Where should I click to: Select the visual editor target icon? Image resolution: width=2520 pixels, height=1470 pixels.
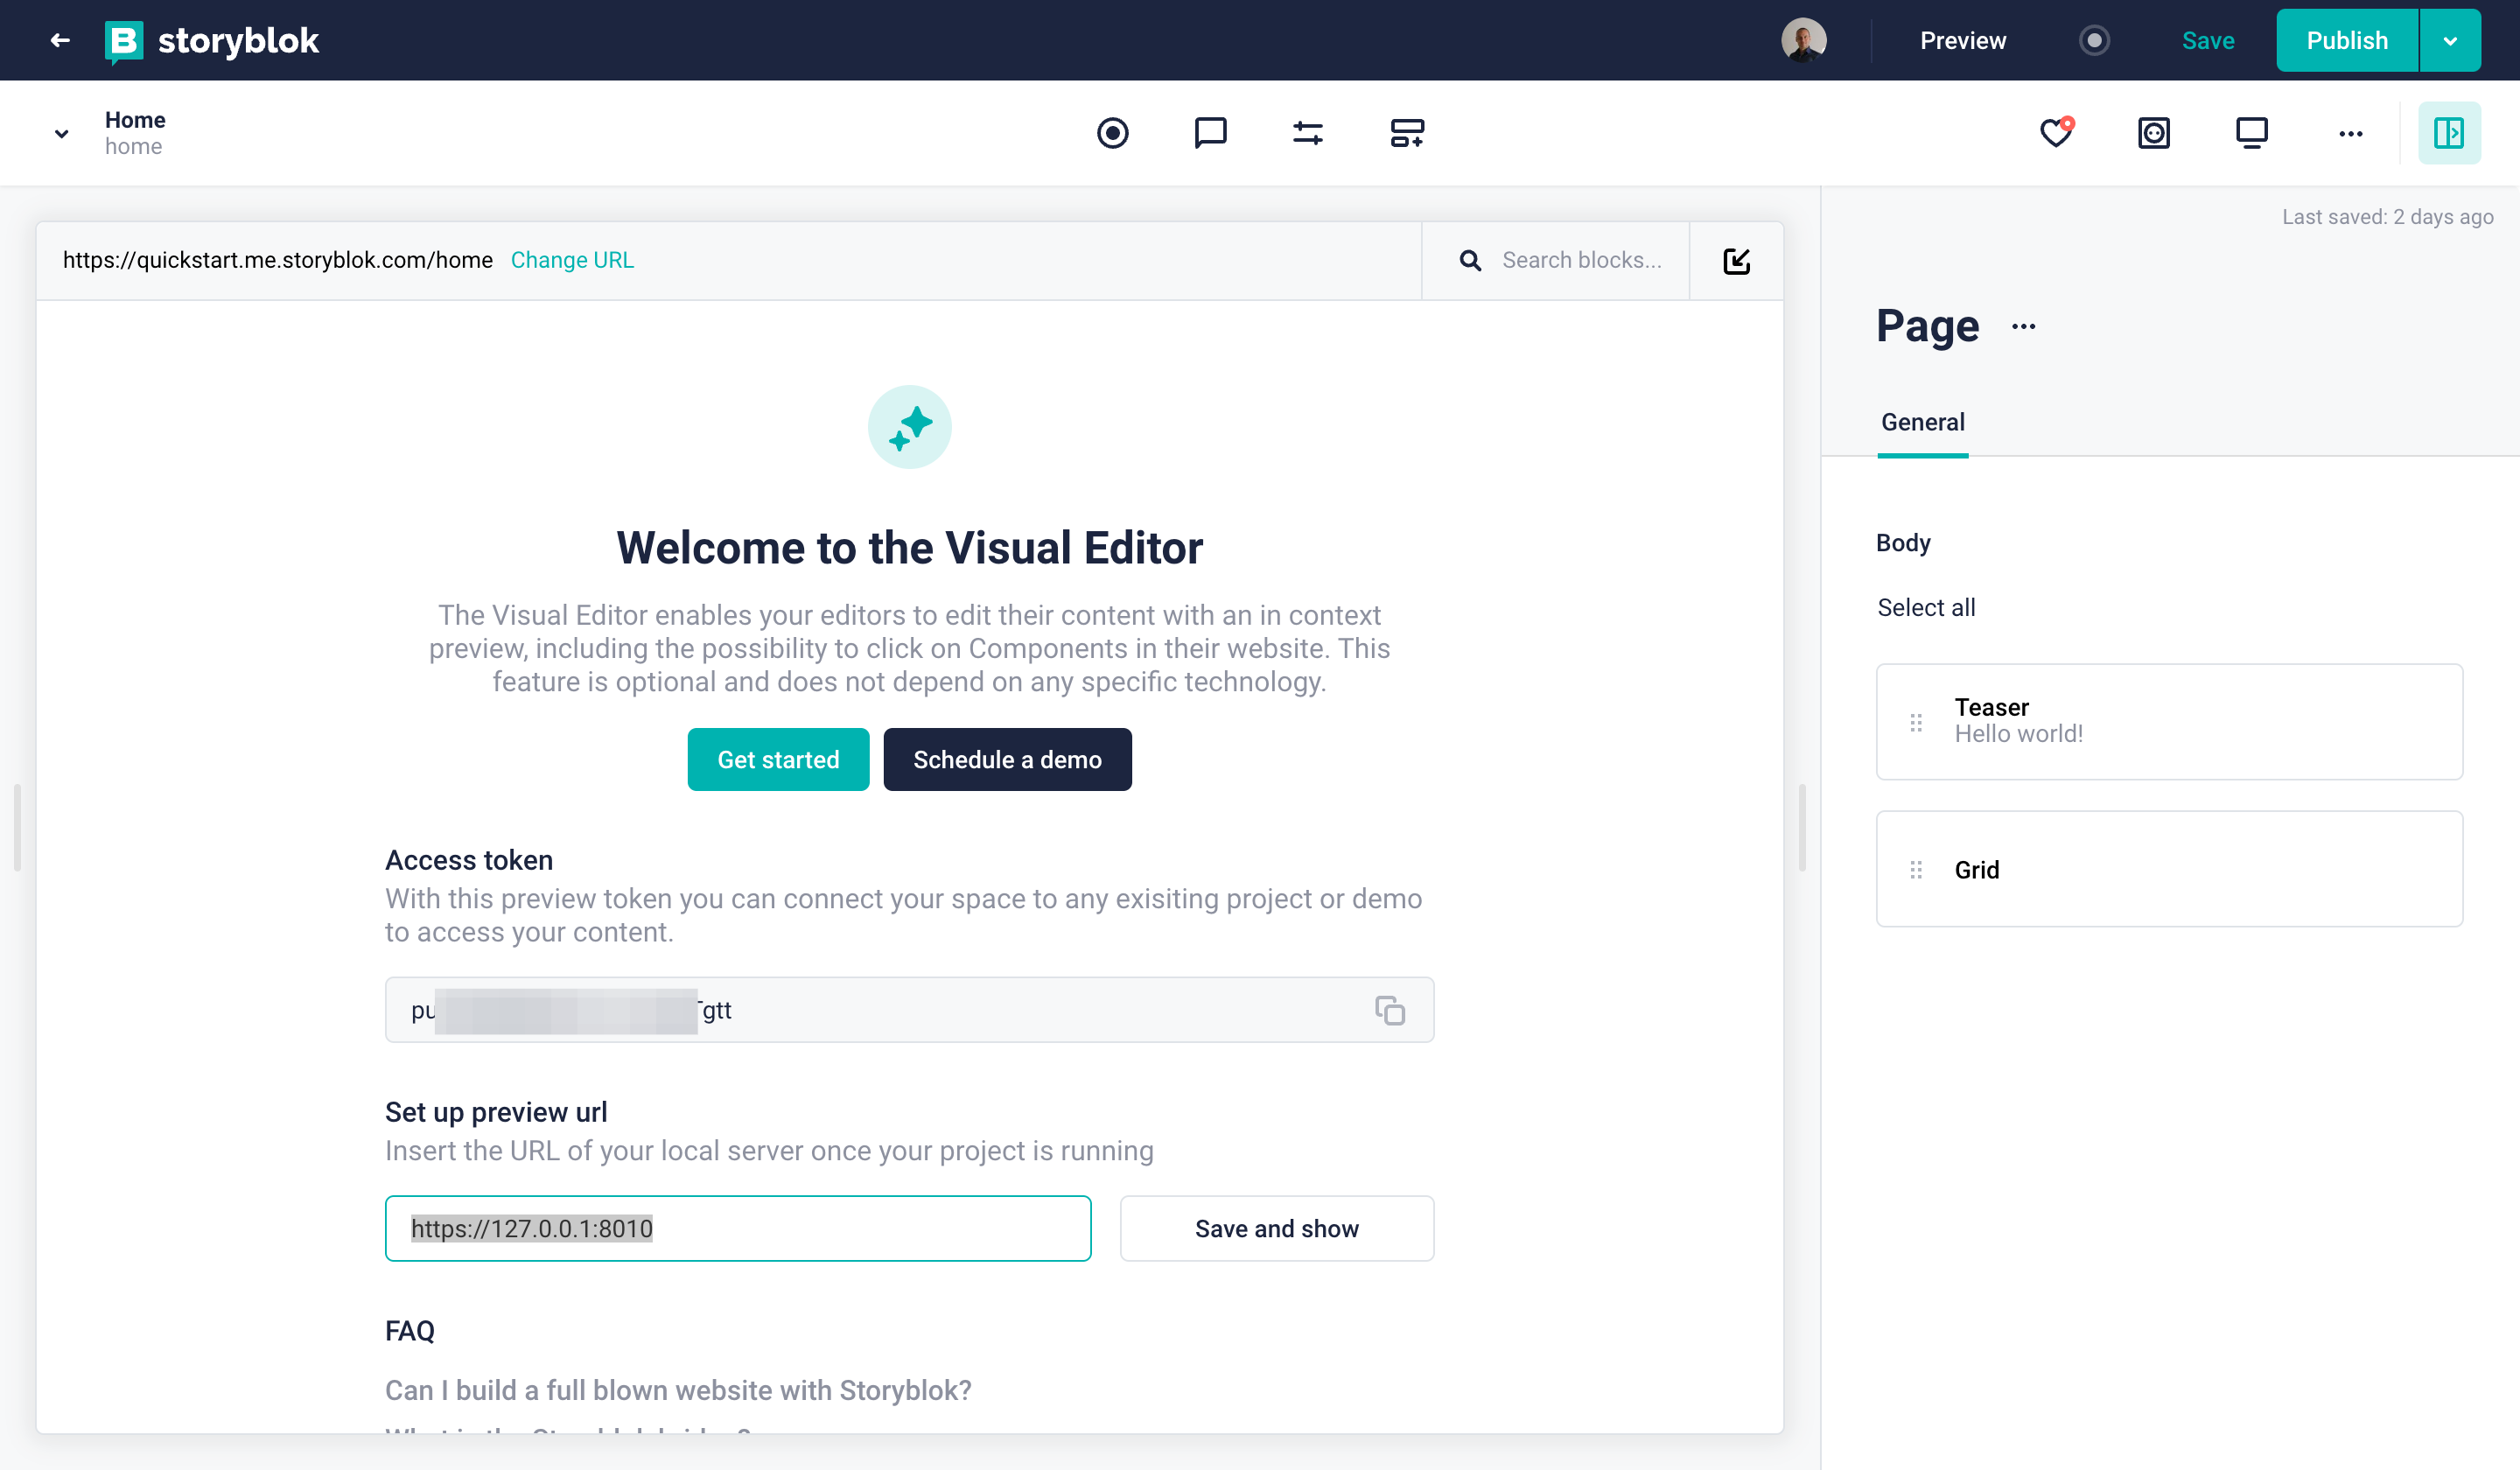click(x=1112, y=133)
